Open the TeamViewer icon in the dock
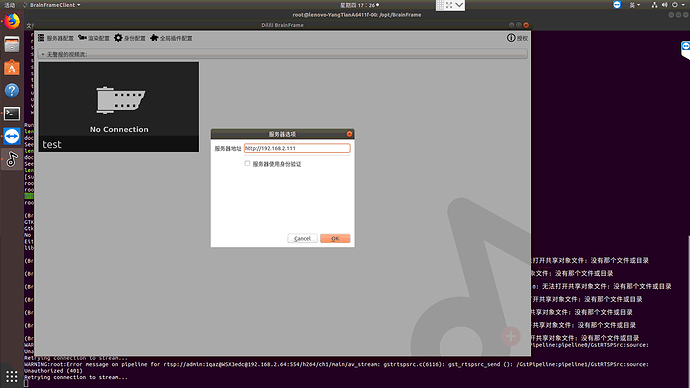This screenshot has height=388, width=690. coord(12,136)
